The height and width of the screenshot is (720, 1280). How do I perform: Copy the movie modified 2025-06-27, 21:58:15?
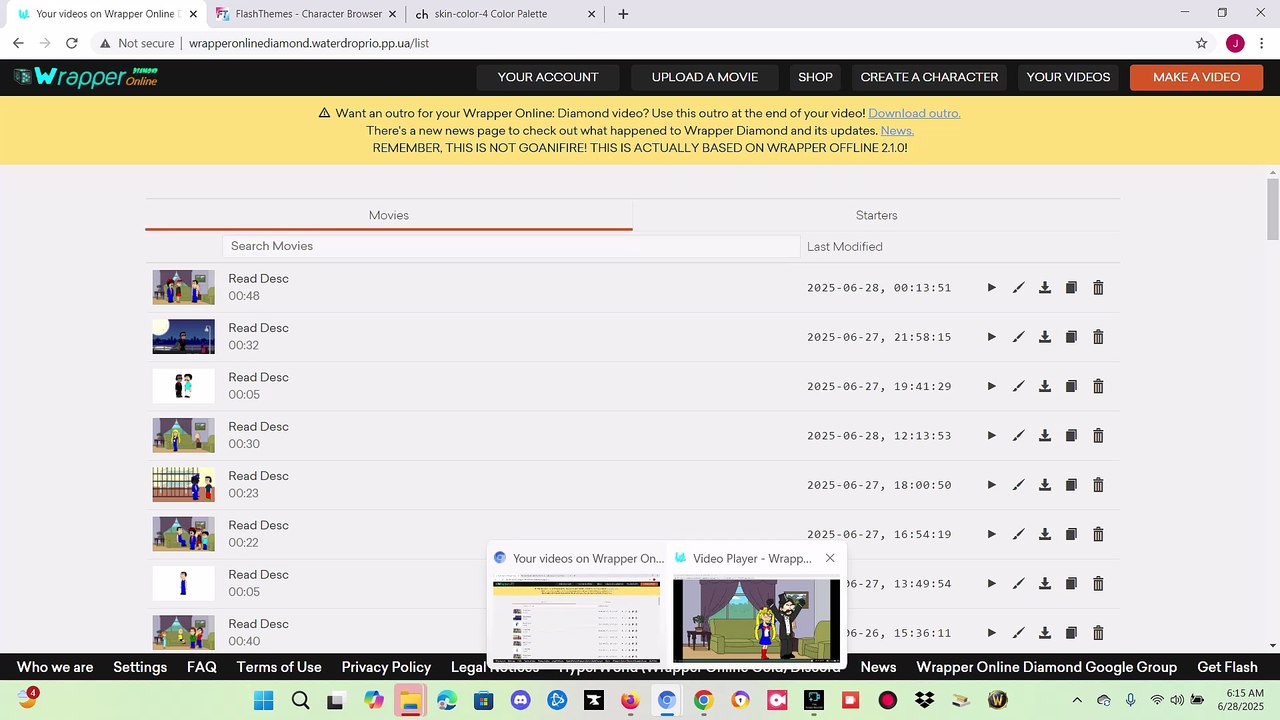(x=1071, y=337)
